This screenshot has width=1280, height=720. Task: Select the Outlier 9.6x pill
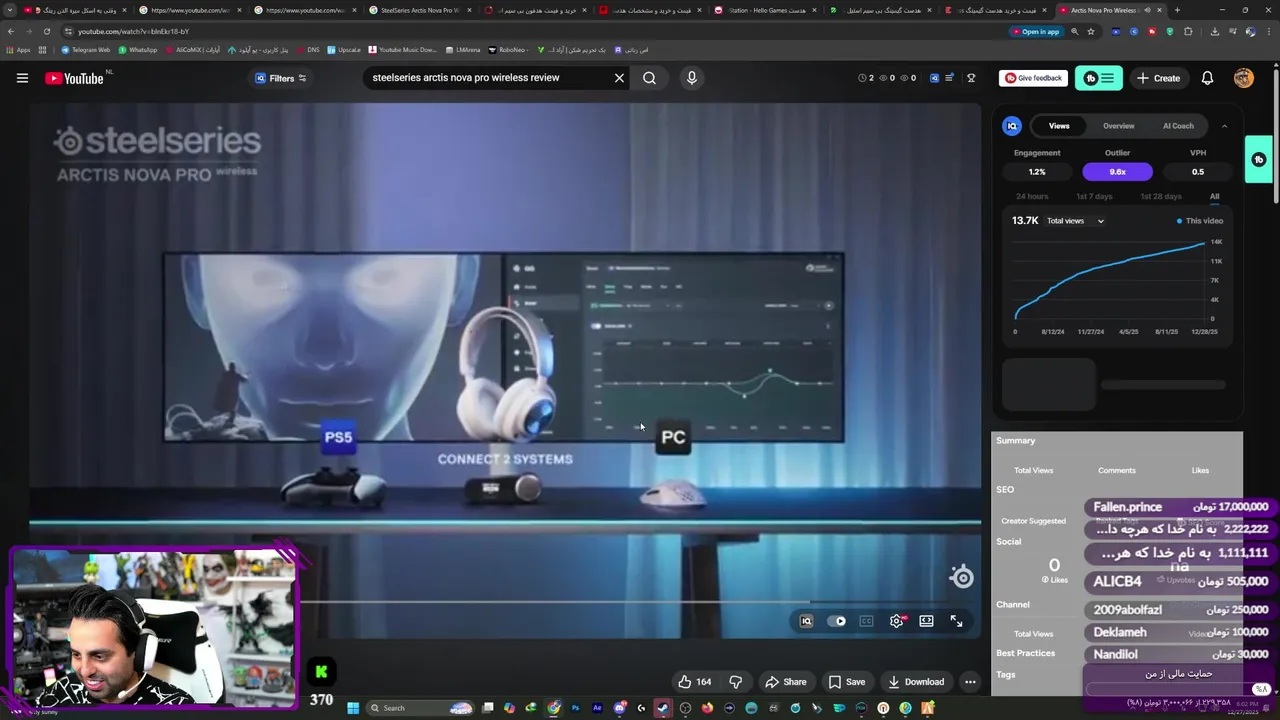(1117, 172)
